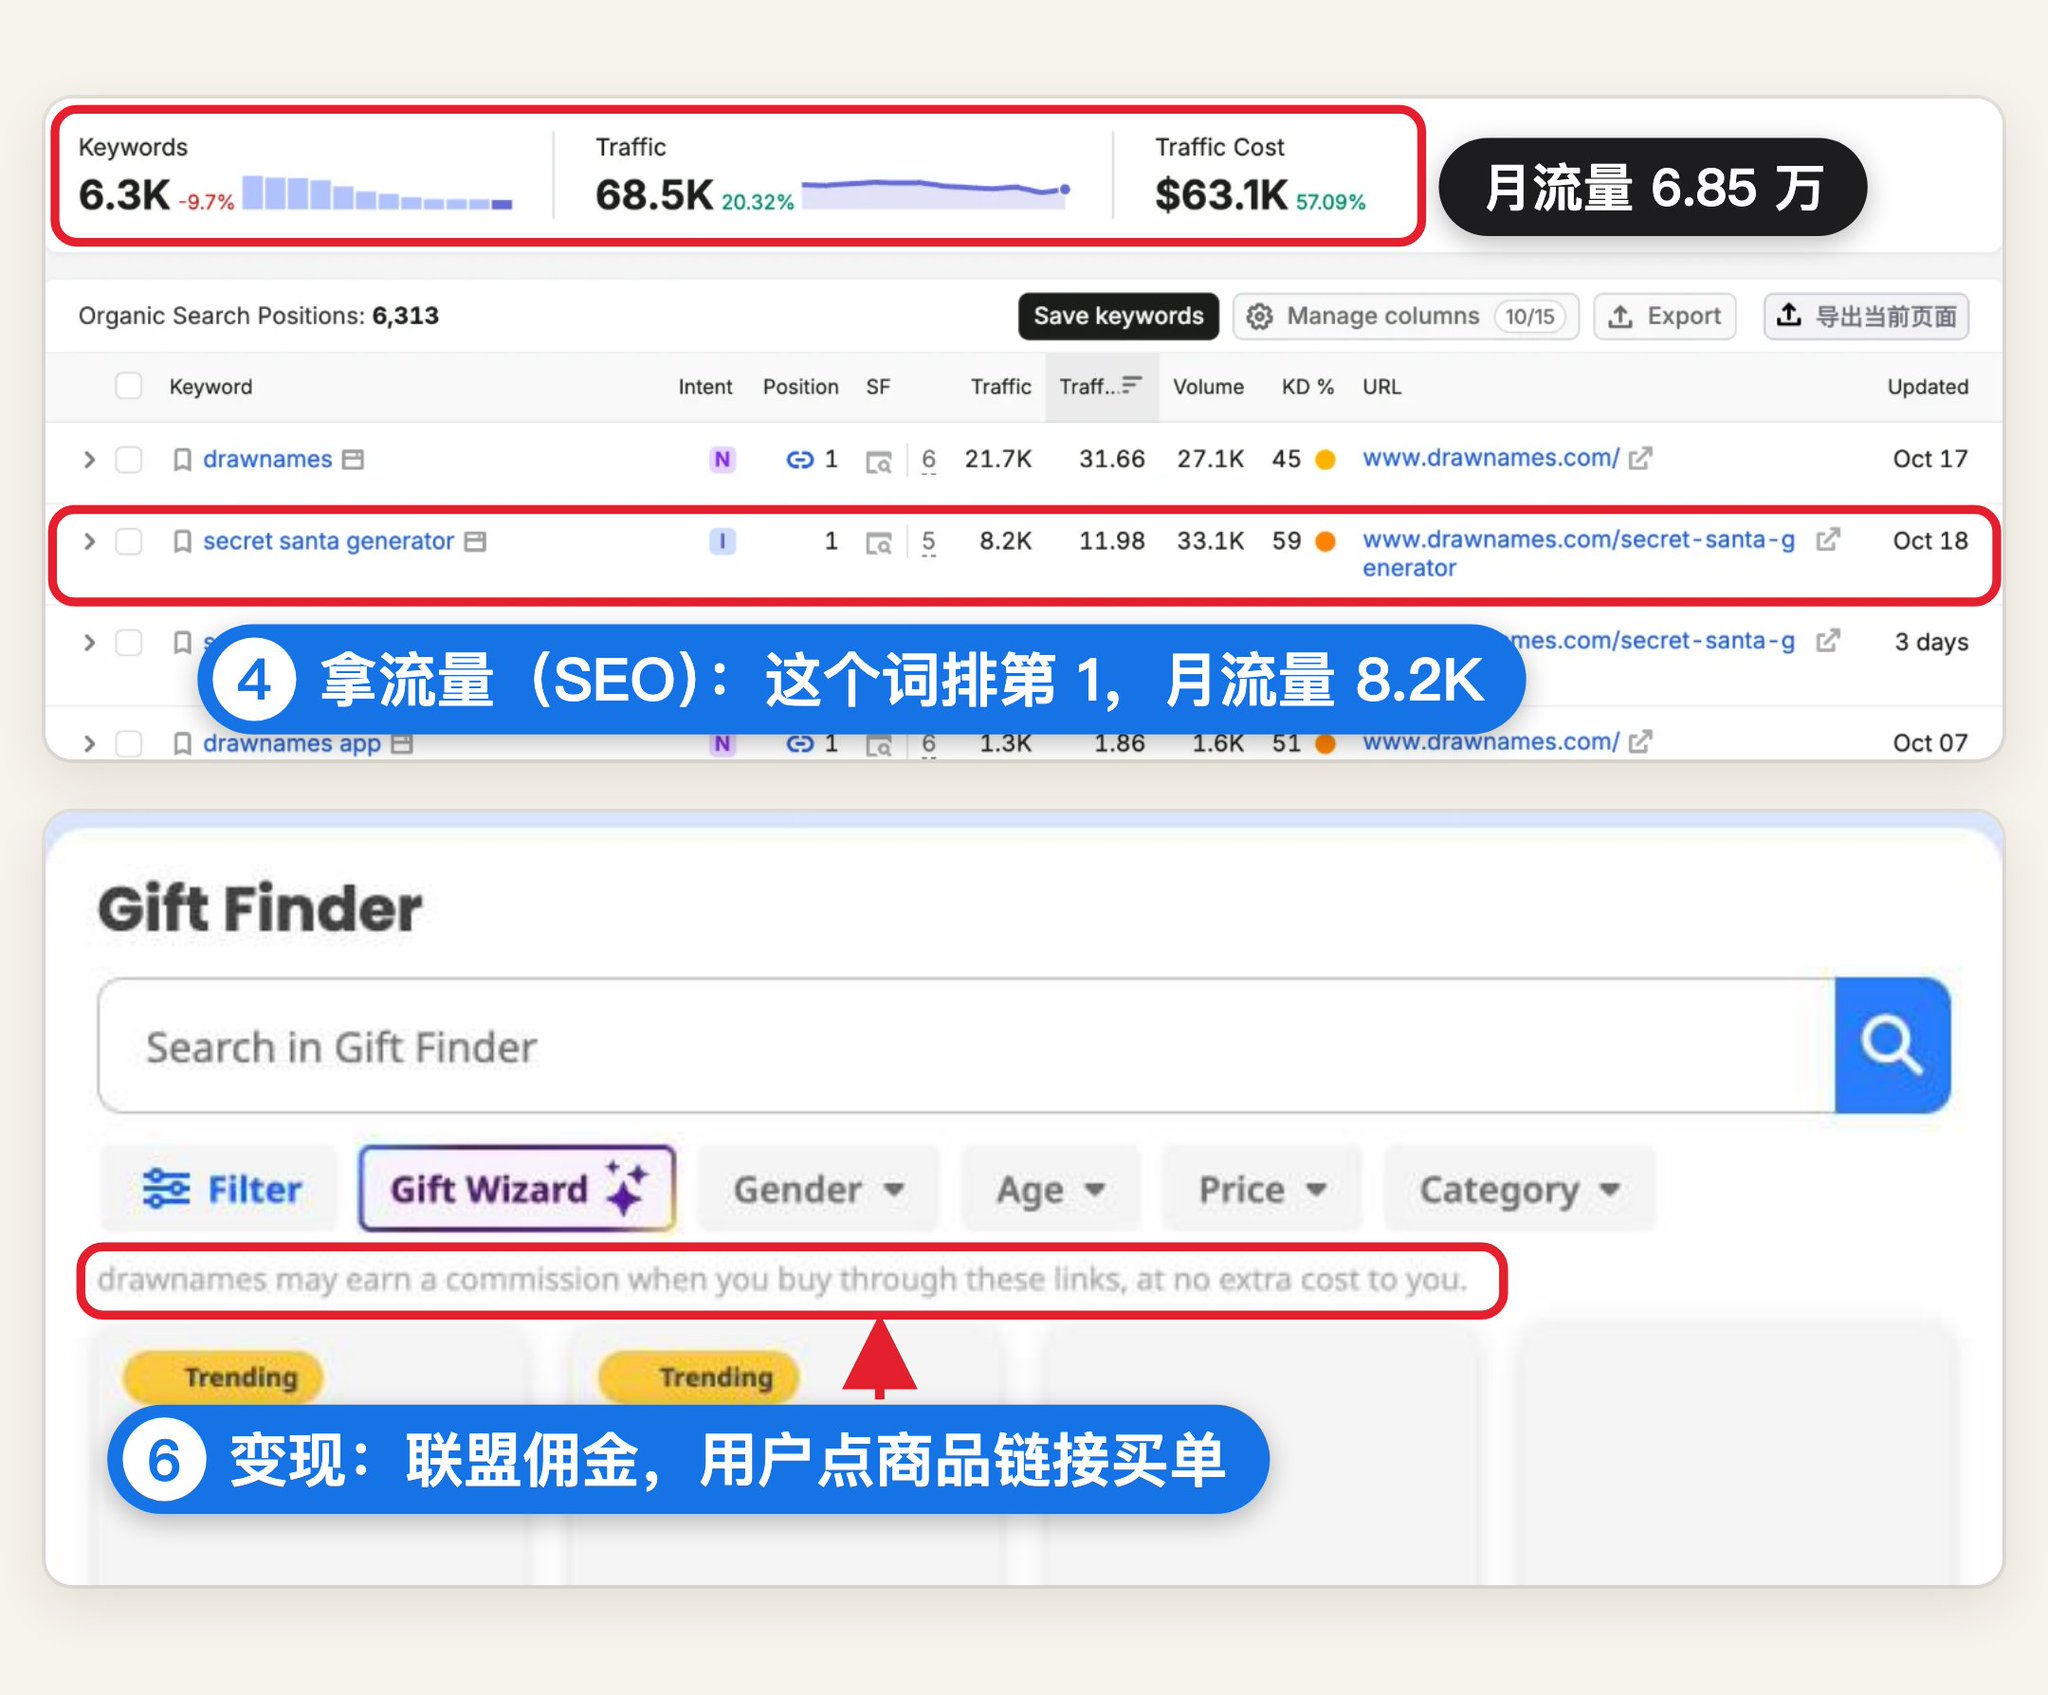The width and height of the screenshot is (2048, 1695).
Task: Open www.drawnames.com/ URL in drawnames row
Action: click(1490, 457)
